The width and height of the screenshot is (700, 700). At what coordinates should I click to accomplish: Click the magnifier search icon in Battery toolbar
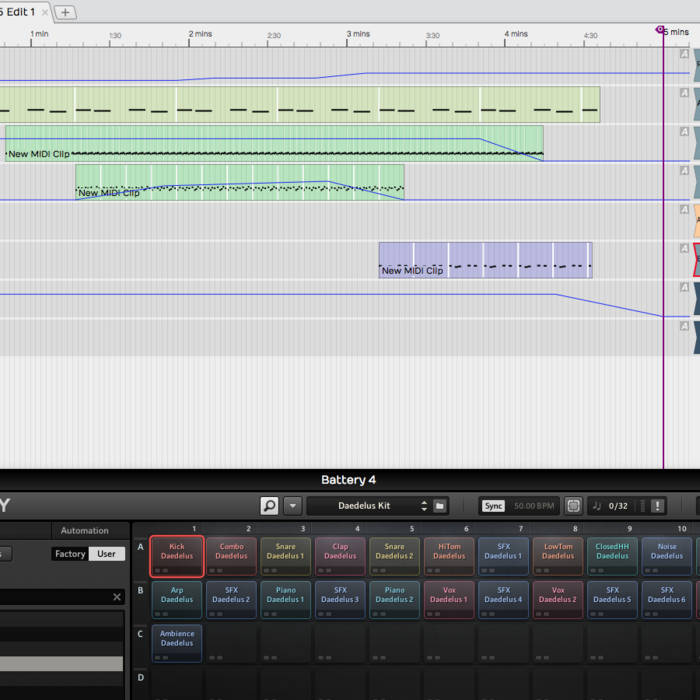tap(269, 506)
